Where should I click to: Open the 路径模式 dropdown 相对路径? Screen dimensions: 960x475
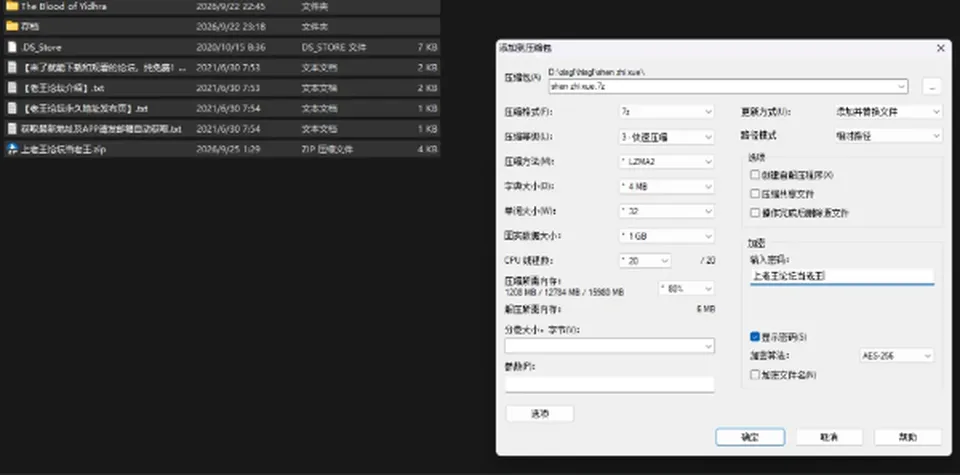888,136
